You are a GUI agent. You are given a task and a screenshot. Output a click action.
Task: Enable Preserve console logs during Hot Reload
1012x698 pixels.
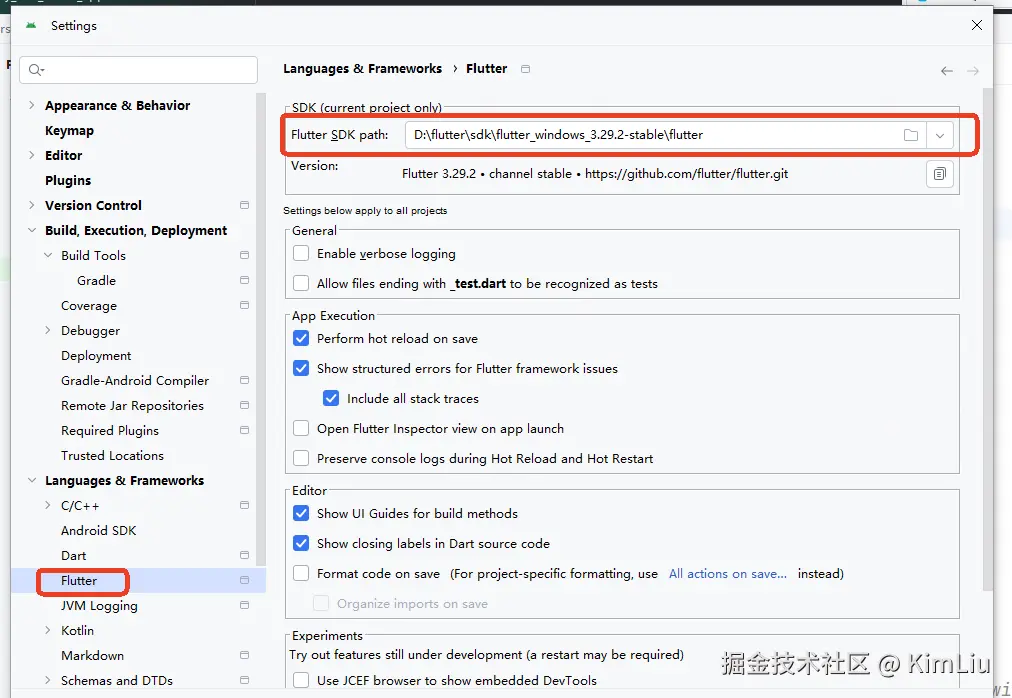[x=301, y=458]
